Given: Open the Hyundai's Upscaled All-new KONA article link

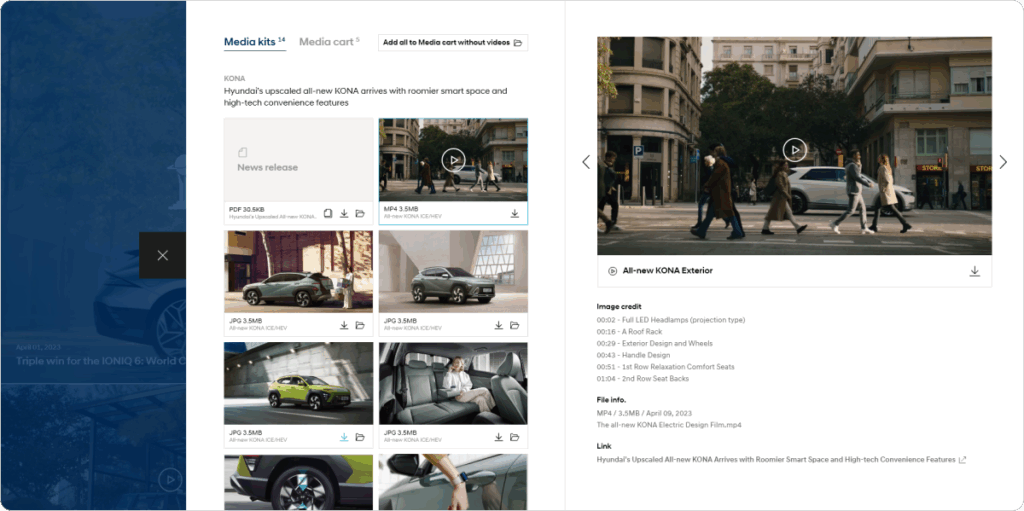Looking at the screenshot, I should tap(776, 460).
